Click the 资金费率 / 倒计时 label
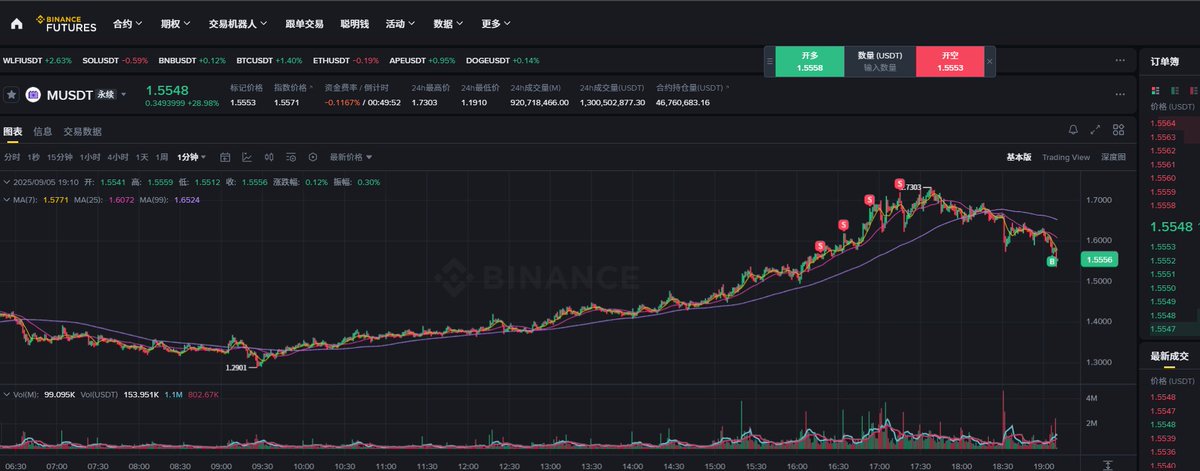 (x=357, y=87)
